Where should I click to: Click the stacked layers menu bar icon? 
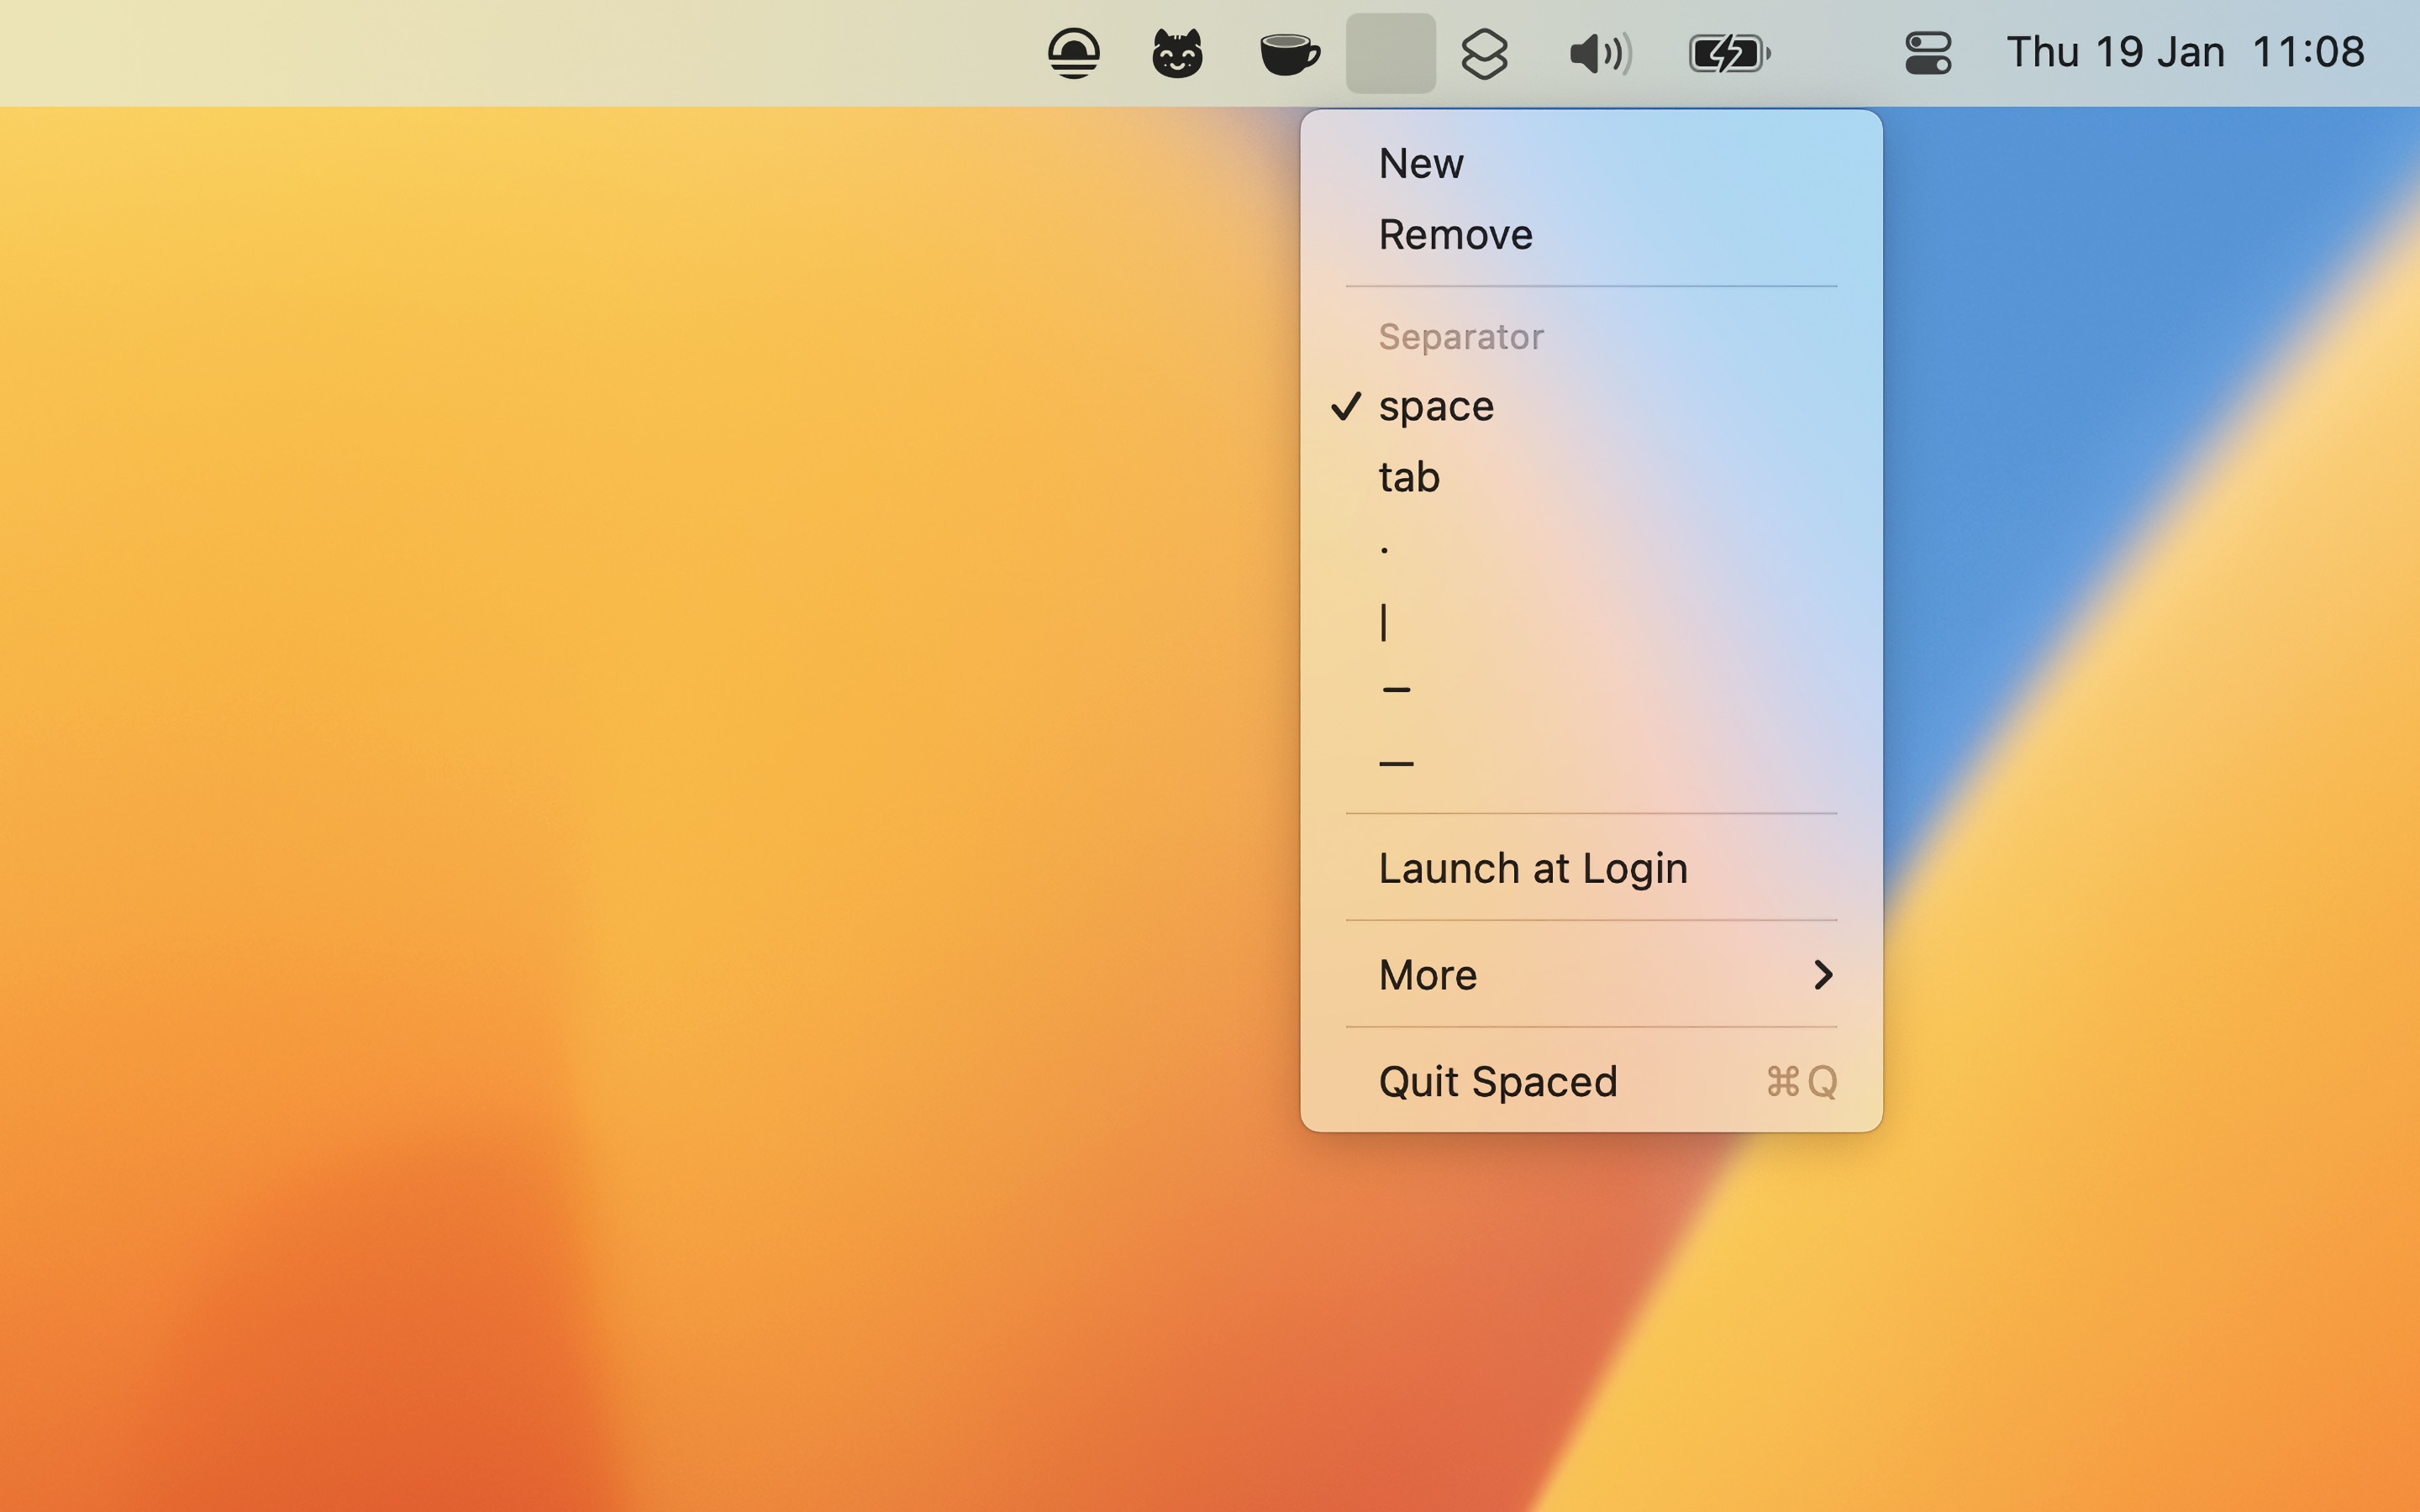coord(1486,52)
